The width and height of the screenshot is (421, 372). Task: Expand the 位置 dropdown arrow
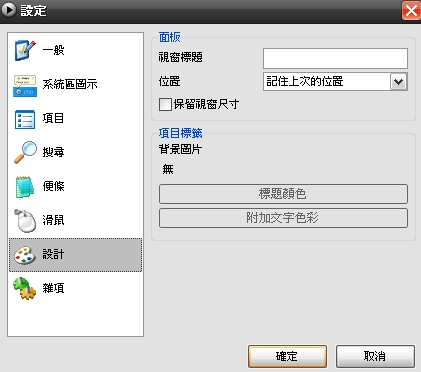pyautogui.click(x=399, y=82)
